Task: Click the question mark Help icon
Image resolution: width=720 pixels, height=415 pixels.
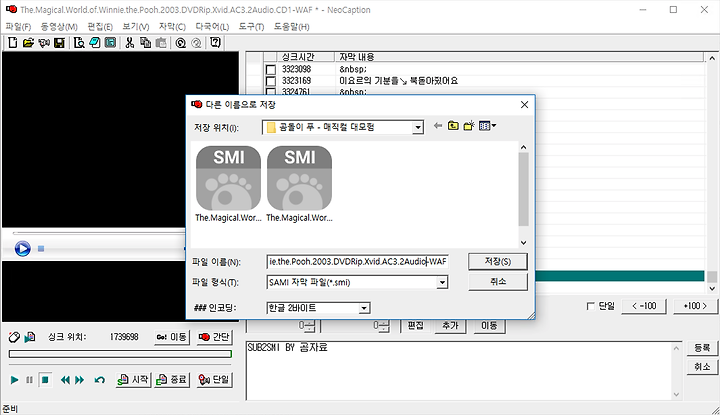Action: click(215, 43)
